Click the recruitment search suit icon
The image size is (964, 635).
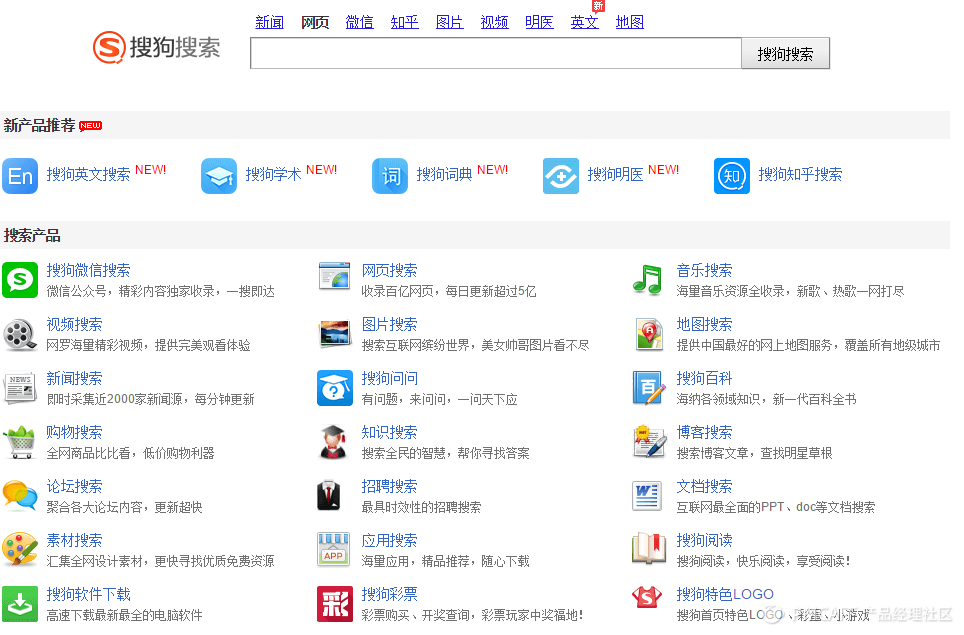(330, 496)
